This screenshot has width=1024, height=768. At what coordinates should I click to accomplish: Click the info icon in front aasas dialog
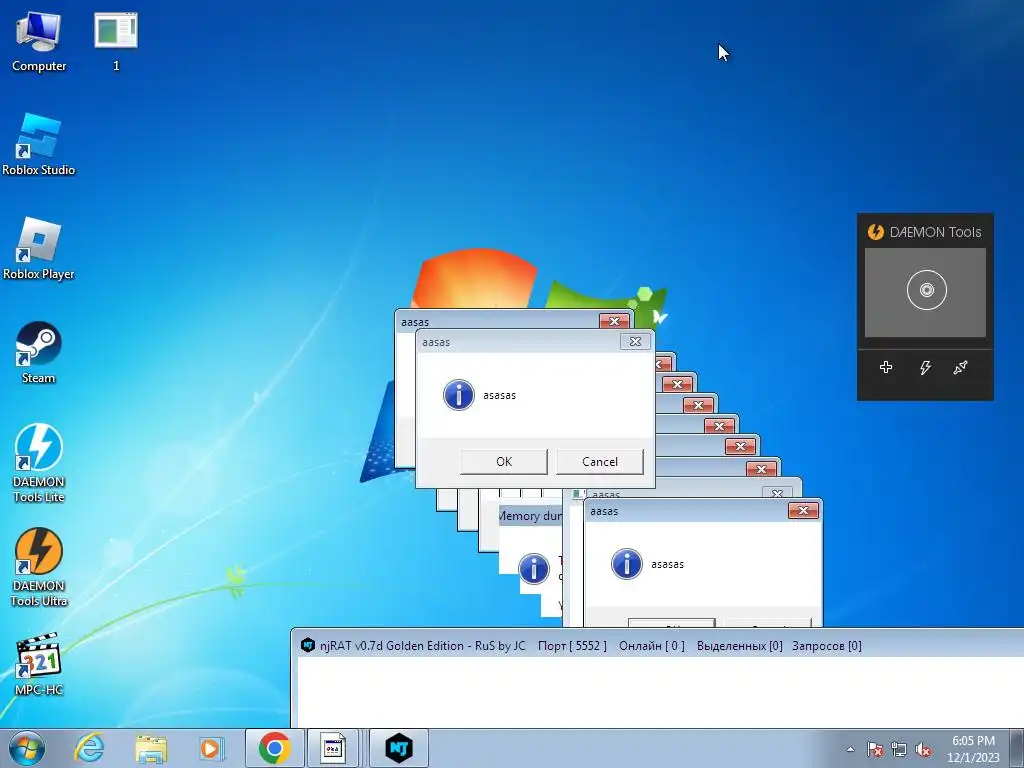click(458, 395)
